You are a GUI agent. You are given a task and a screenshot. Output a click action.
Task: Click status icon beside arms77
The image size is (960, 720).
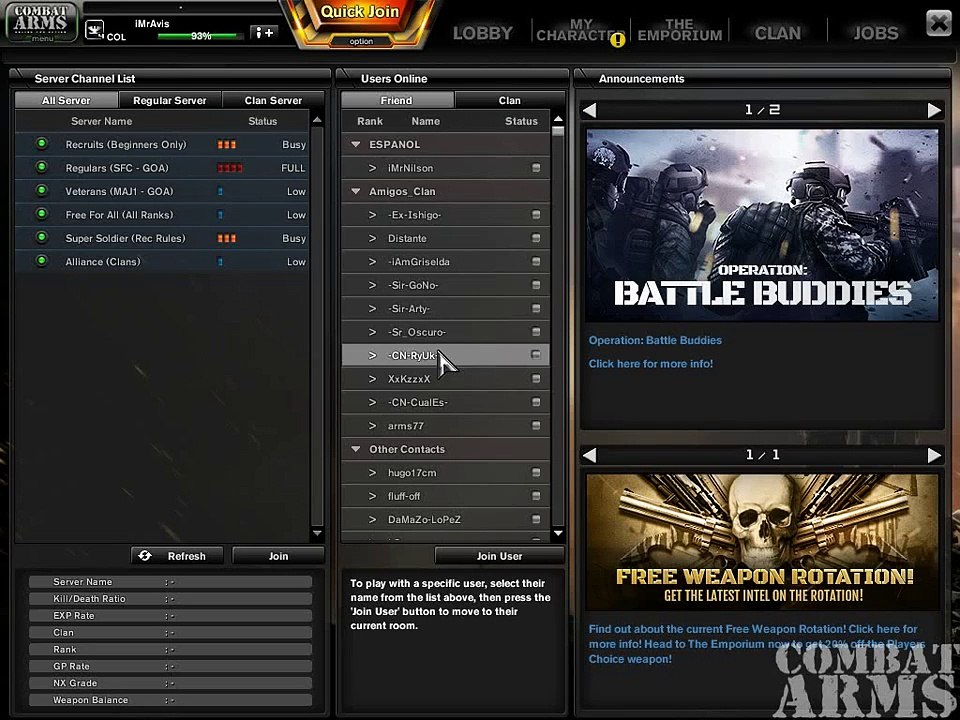[x=536, y=426]
